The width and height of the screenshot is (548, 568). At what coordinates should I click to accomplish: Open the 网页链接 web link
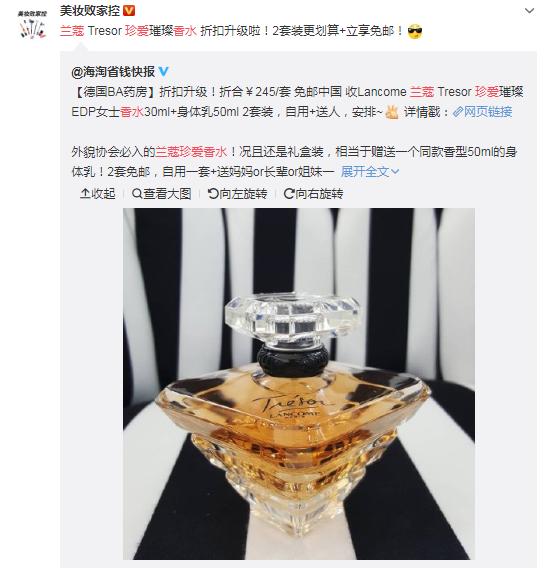coord(488,112)
